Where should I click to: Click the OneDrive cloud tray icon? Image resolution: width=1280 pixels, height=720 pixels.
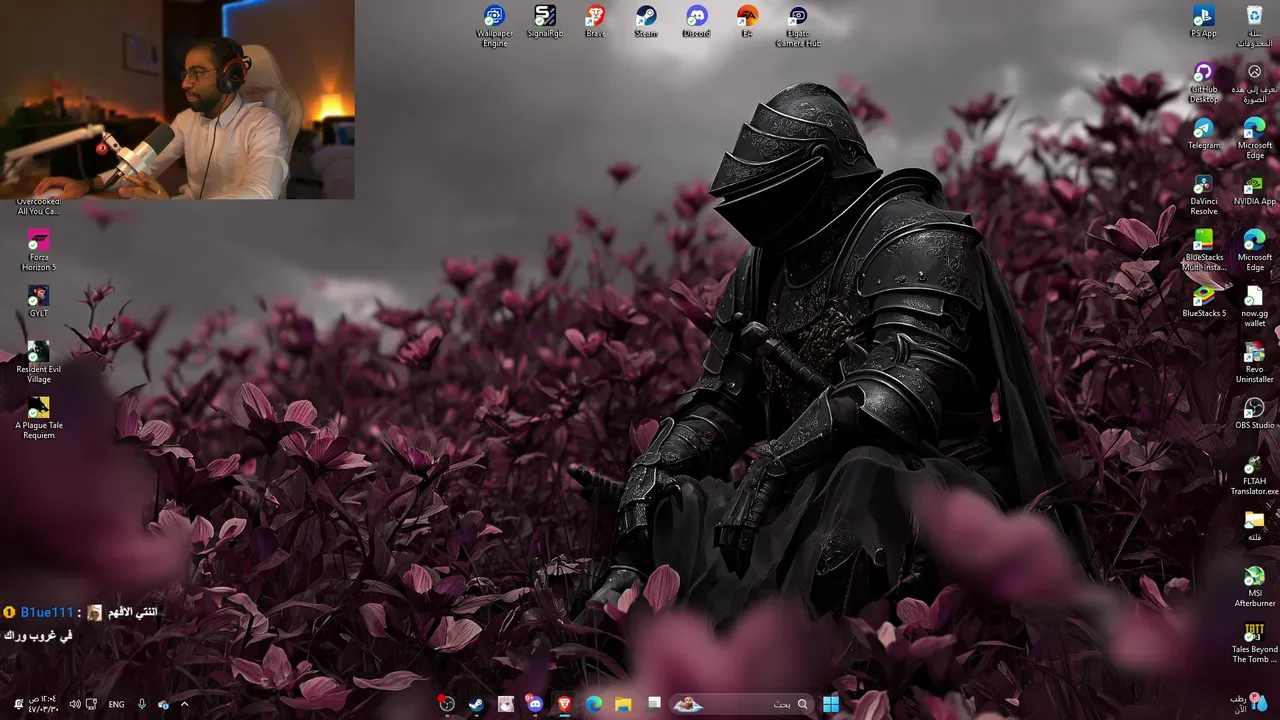163,704
